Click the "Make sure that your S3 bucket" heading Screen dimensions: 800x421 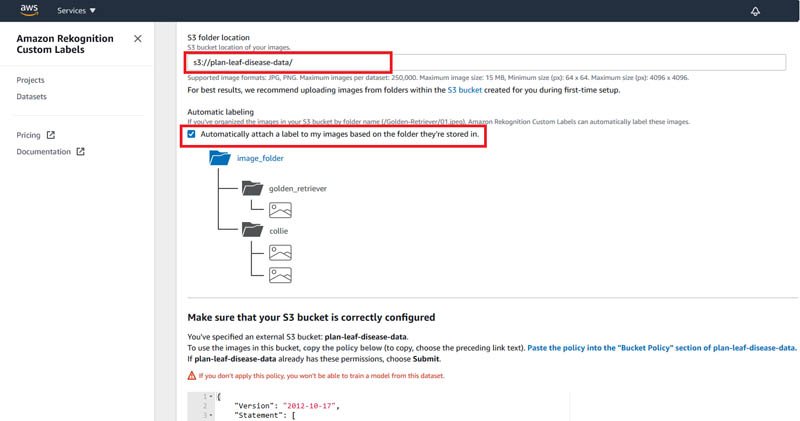point(311,317)
